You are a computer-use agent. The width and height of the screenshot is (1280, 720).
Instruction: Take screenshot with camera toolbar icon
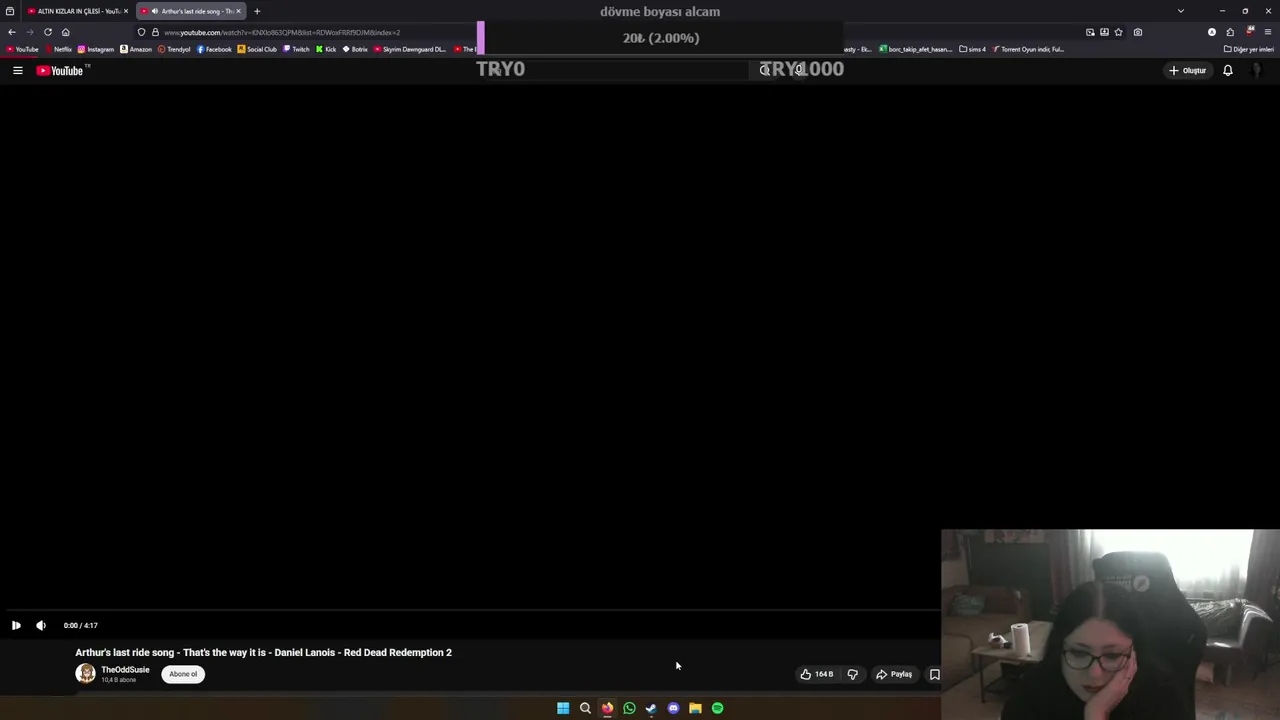point(1138,32)
